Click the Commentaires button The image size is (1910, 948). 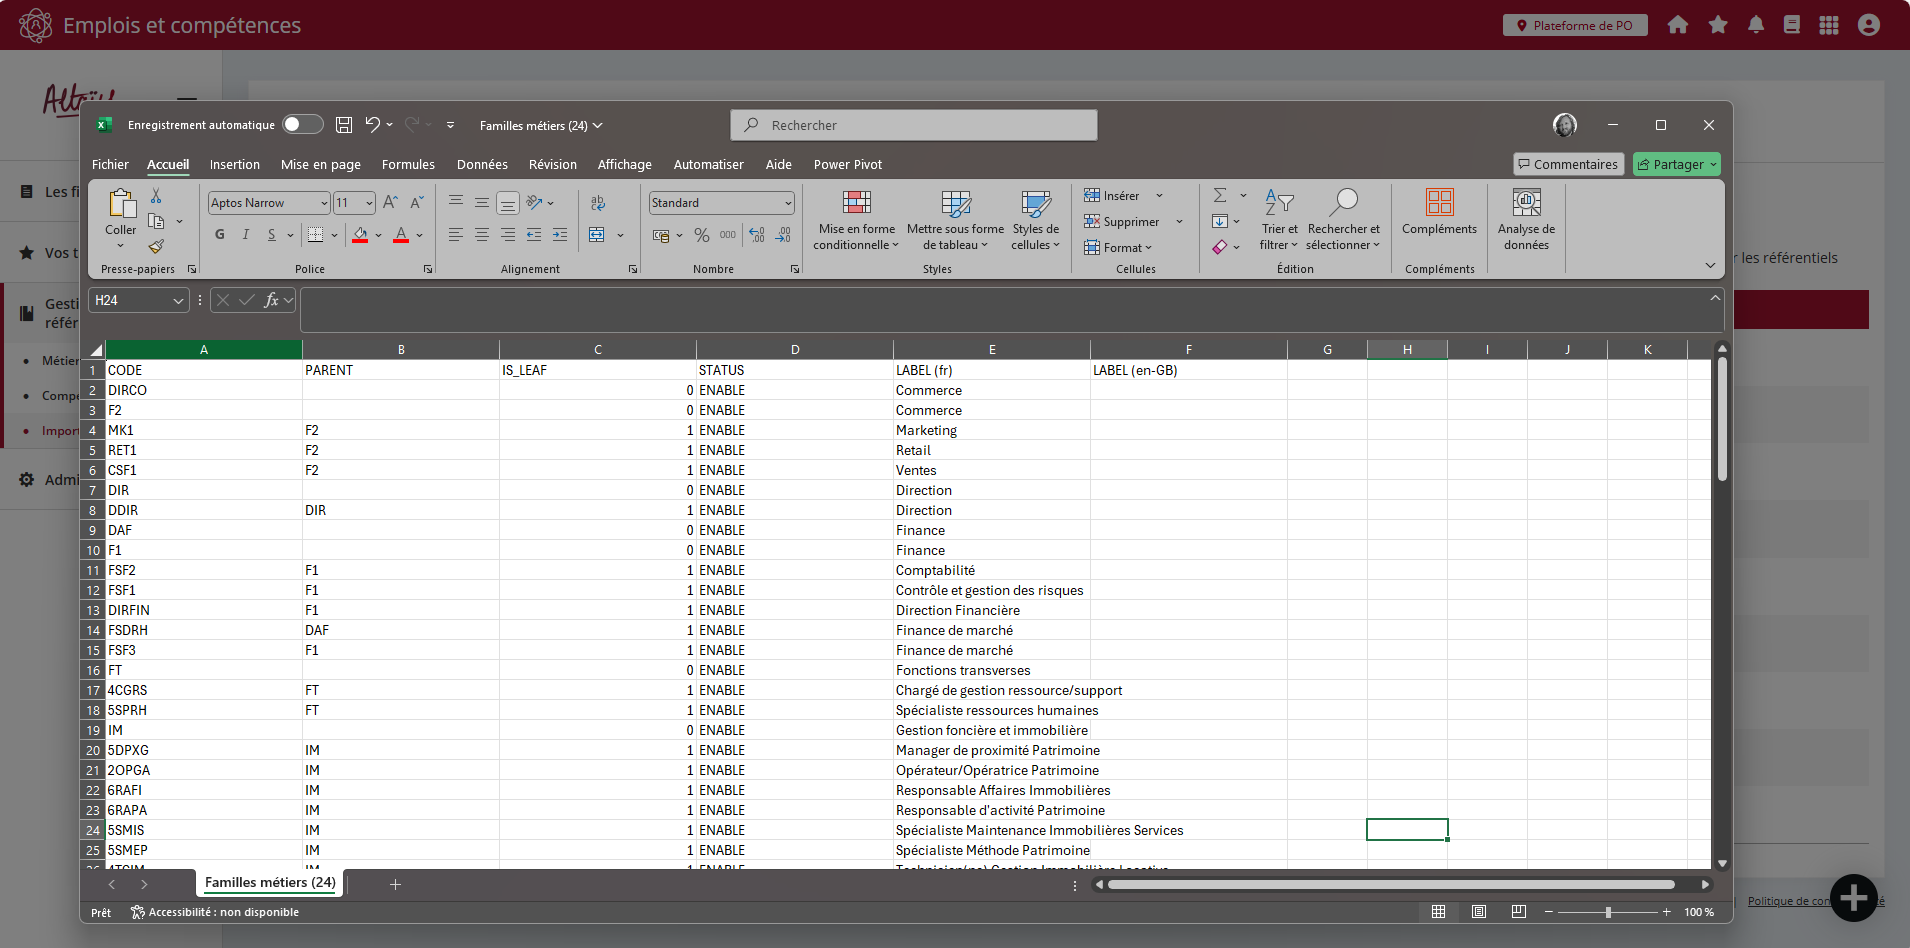[1567, 165]
